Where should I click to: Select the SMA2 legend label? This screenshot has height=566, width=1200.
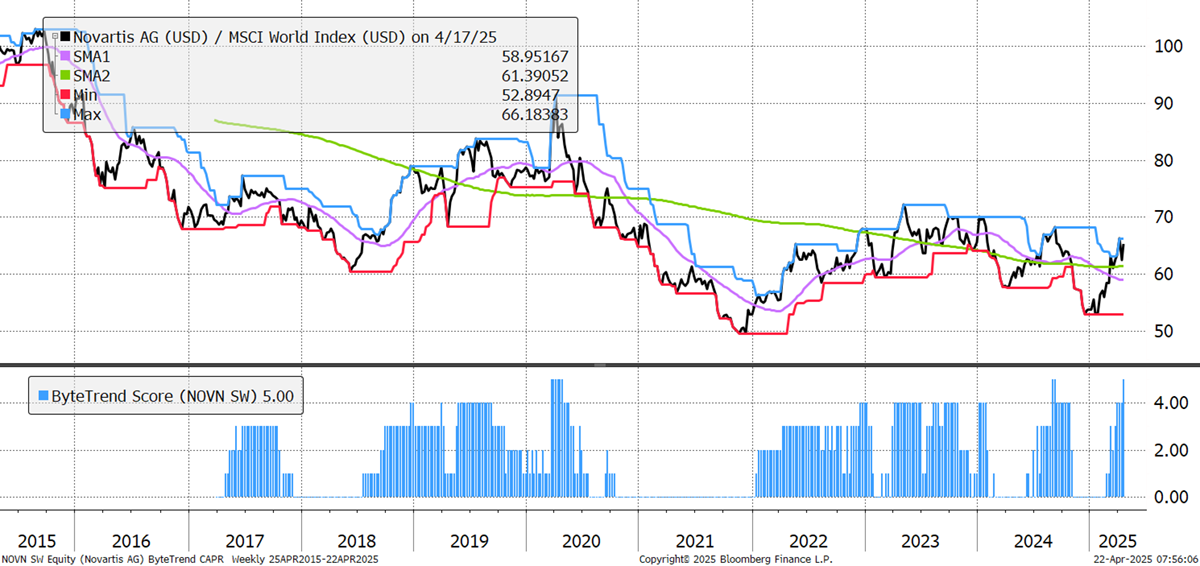(92, 75)
